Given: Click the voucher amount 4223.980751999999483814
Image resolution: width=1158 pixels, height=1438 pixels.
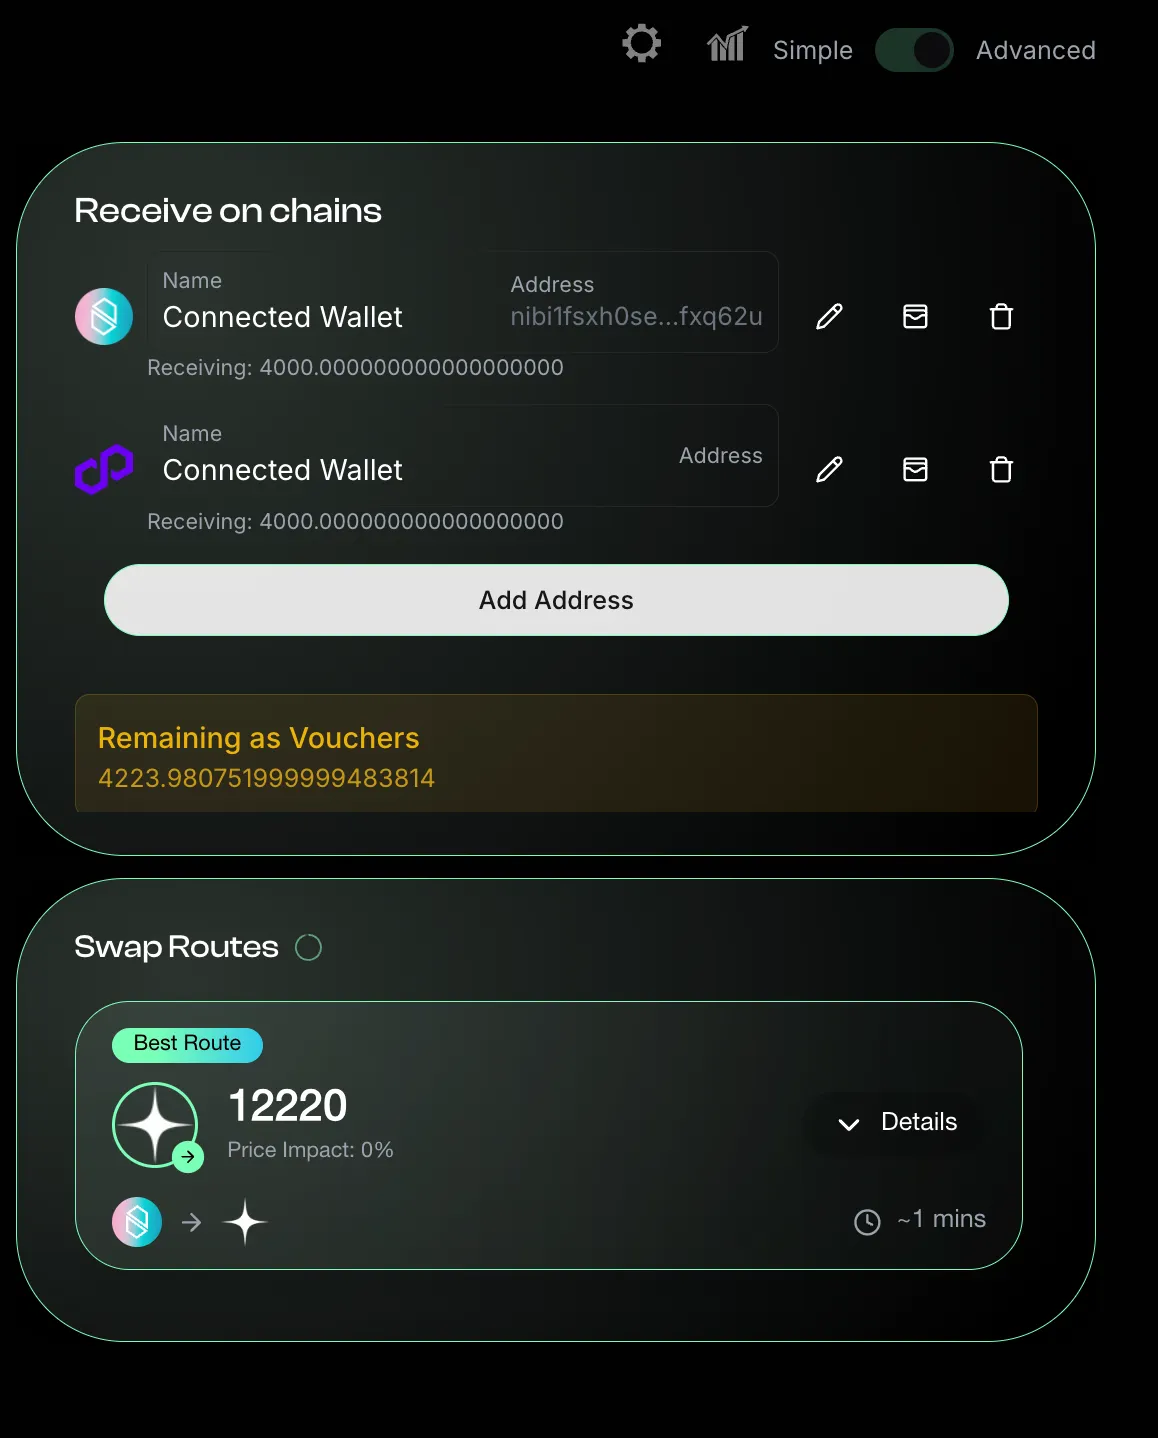Looking at the screenshot, I should click(x=266, y=778).
